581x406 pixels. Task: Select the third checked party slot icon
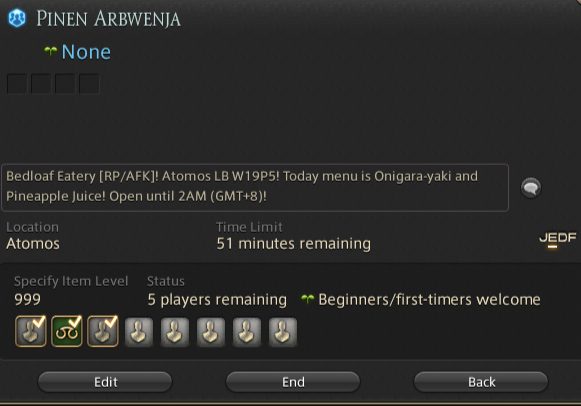tap(103, 331)
